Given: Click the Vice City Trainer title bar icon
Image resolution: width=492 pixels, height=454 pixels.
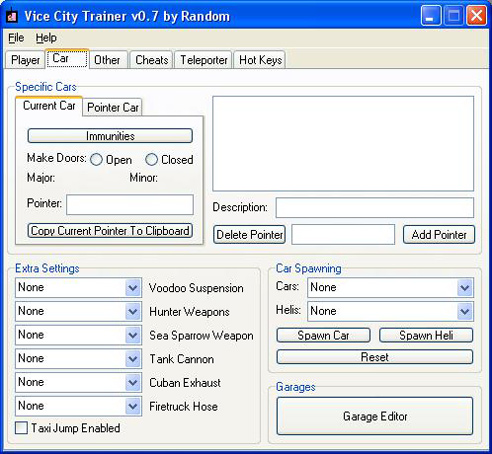Looking at the screenshot, I should tap(12, 16).
